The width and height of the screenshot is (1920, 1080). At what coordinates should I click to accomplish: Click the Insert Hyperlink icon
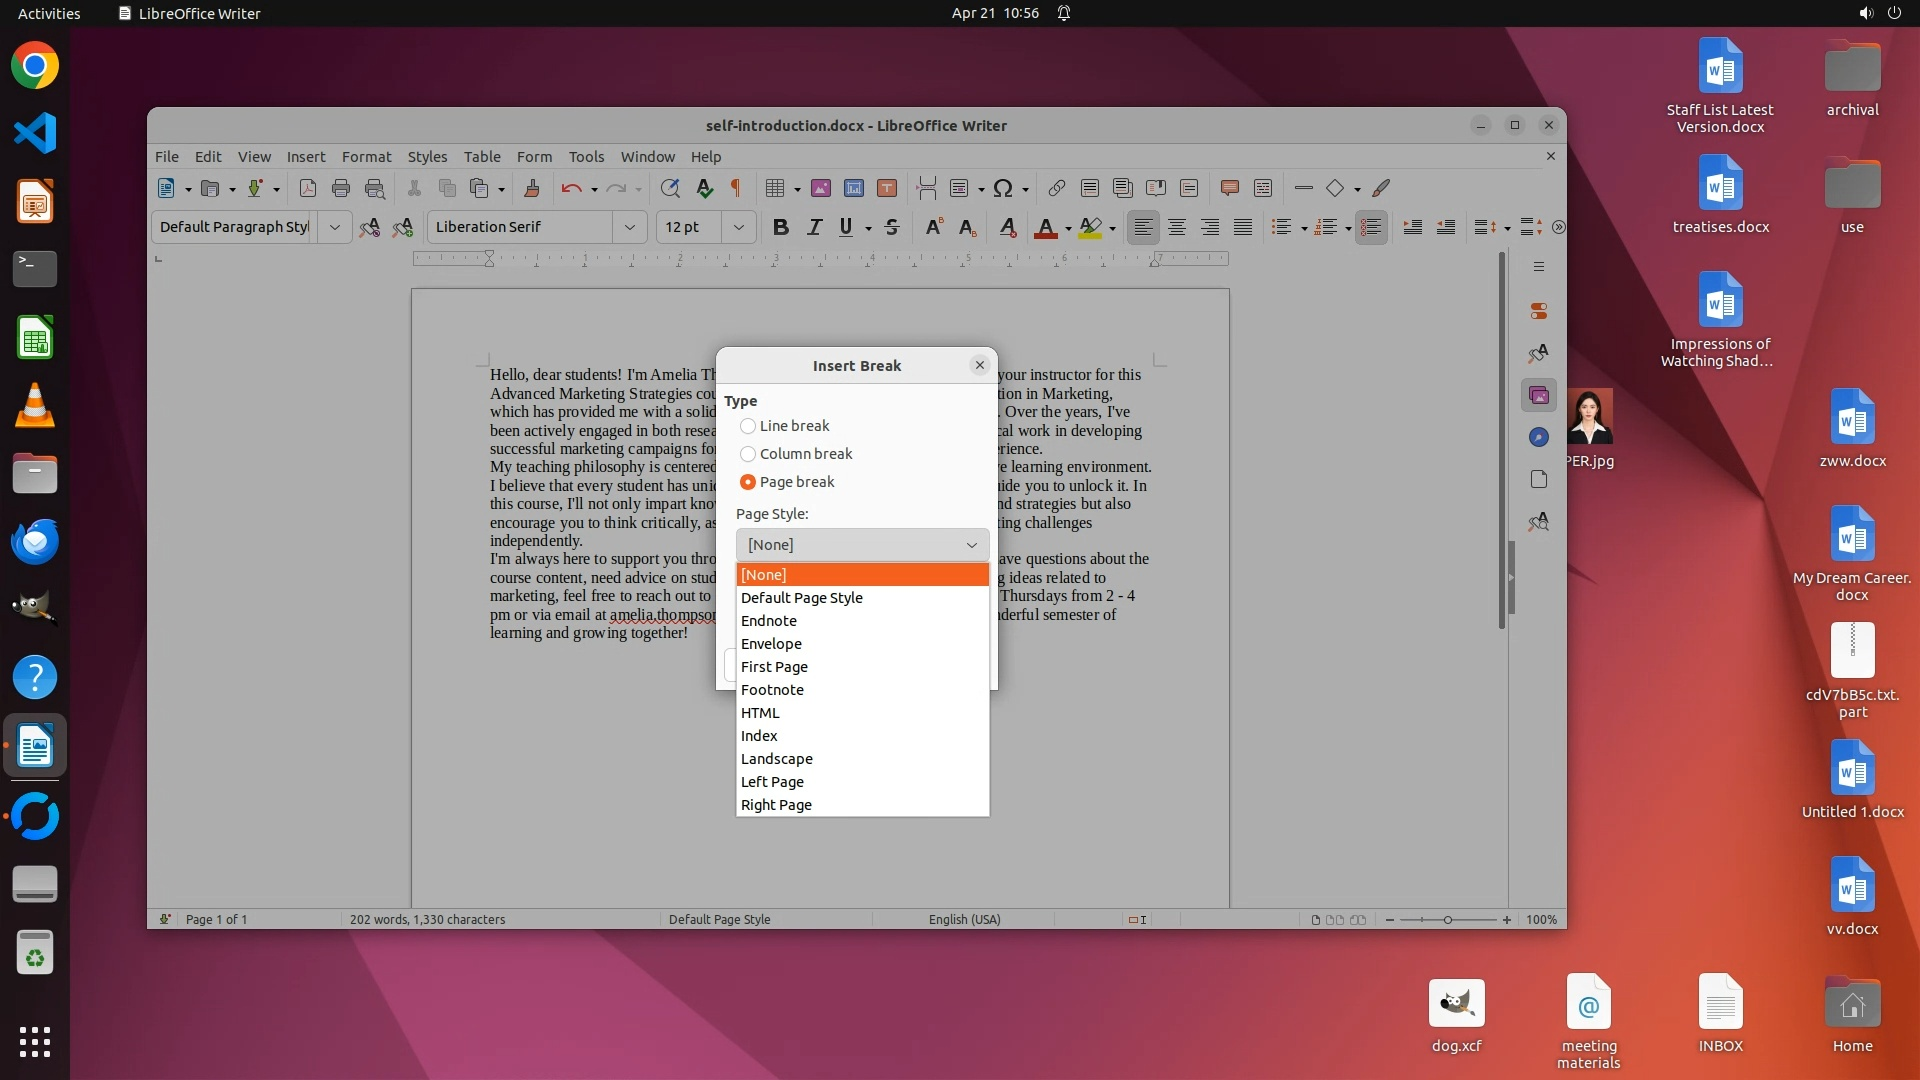click(x=1056, y=188)
